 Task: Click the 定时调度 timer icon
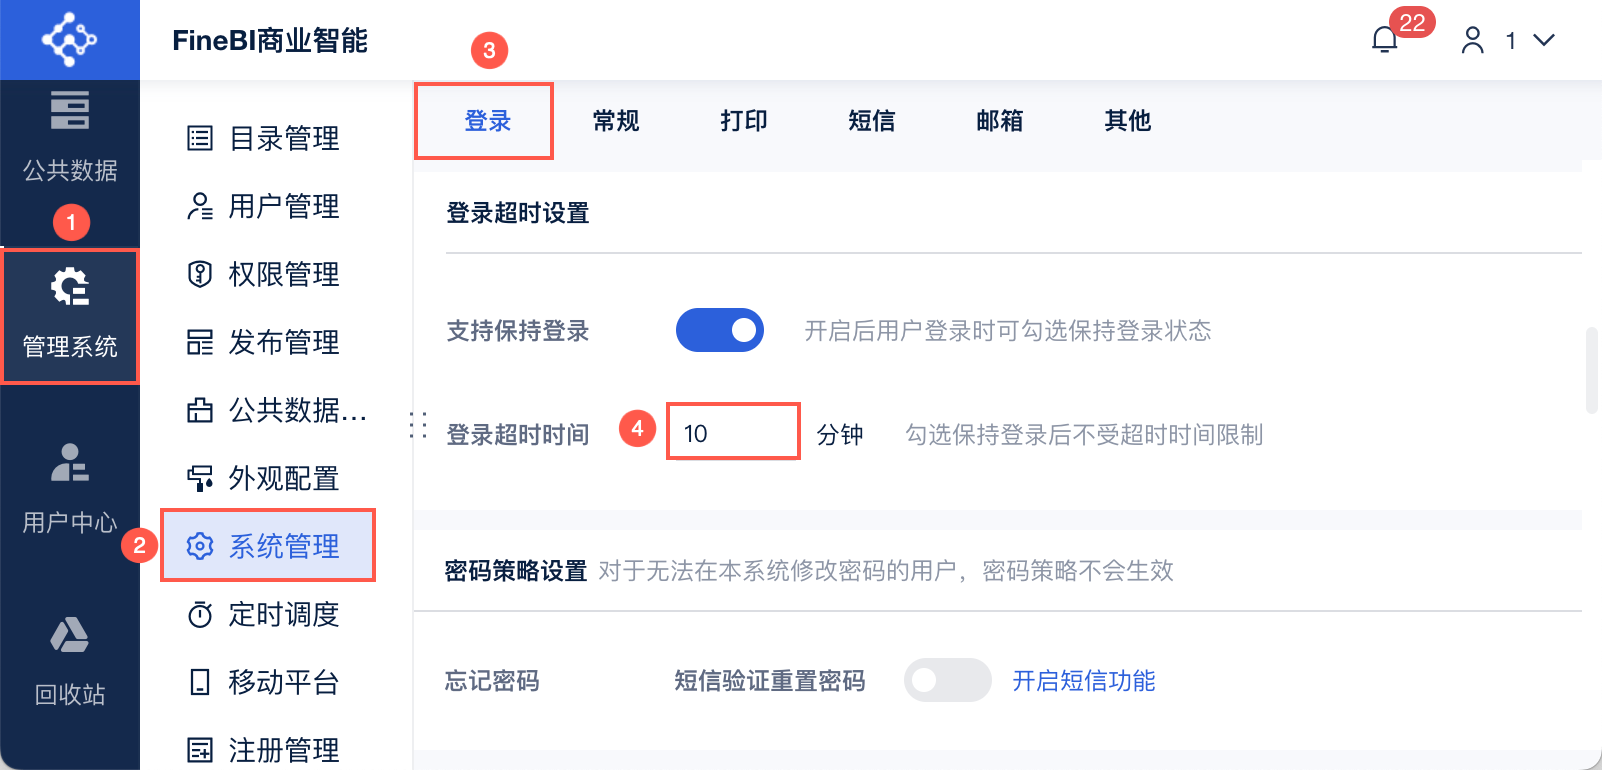(x=200, y=614)
